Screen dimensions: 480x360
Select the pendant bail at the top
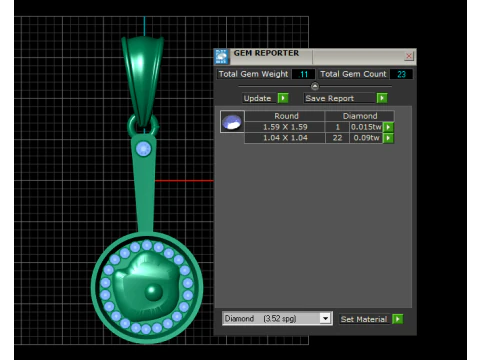(143, 80)
